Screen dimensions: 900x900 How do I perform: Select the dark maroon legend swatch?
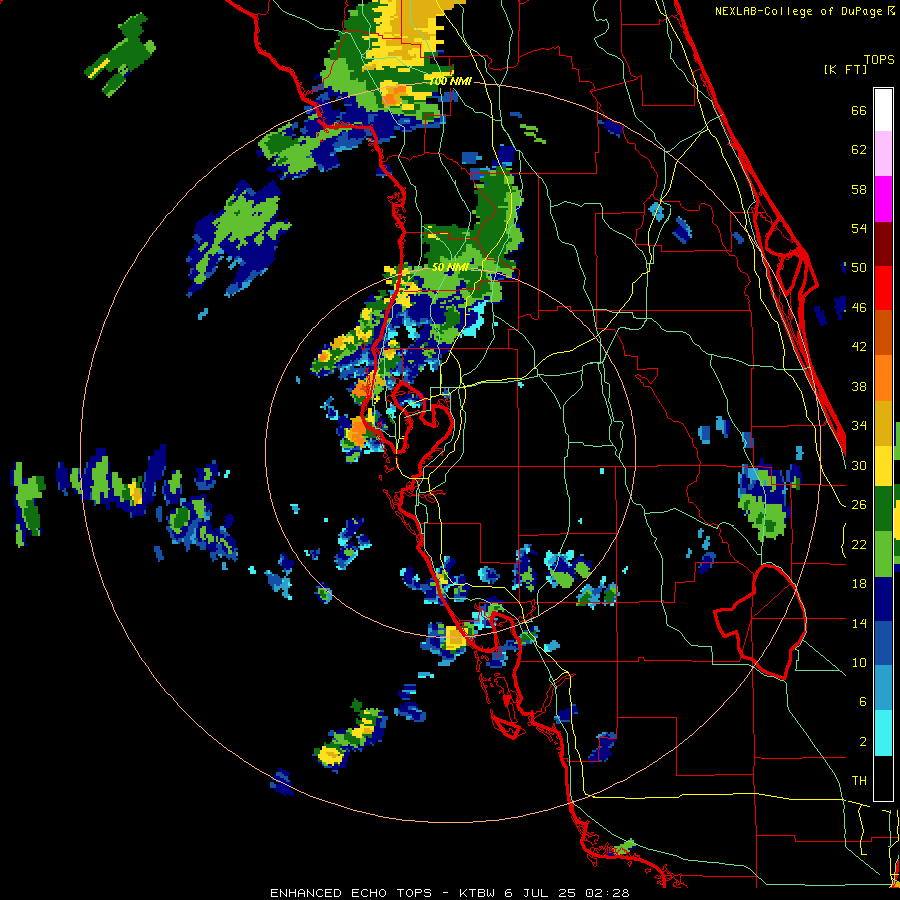pos(883,243)
